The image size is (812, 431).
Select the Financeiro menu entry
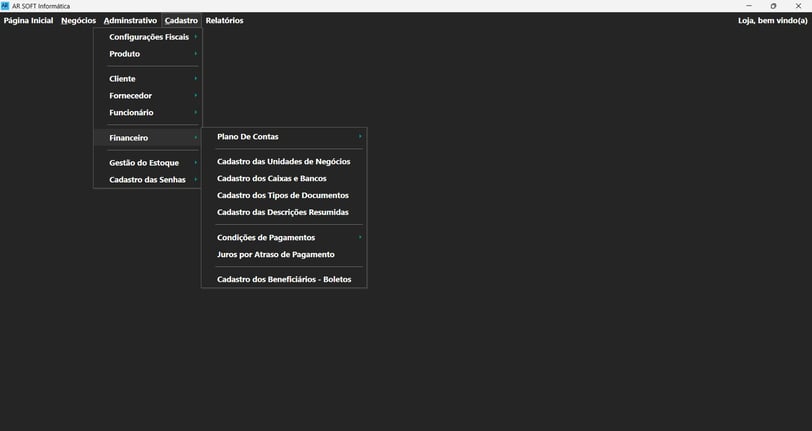click(x=148, y=138)
